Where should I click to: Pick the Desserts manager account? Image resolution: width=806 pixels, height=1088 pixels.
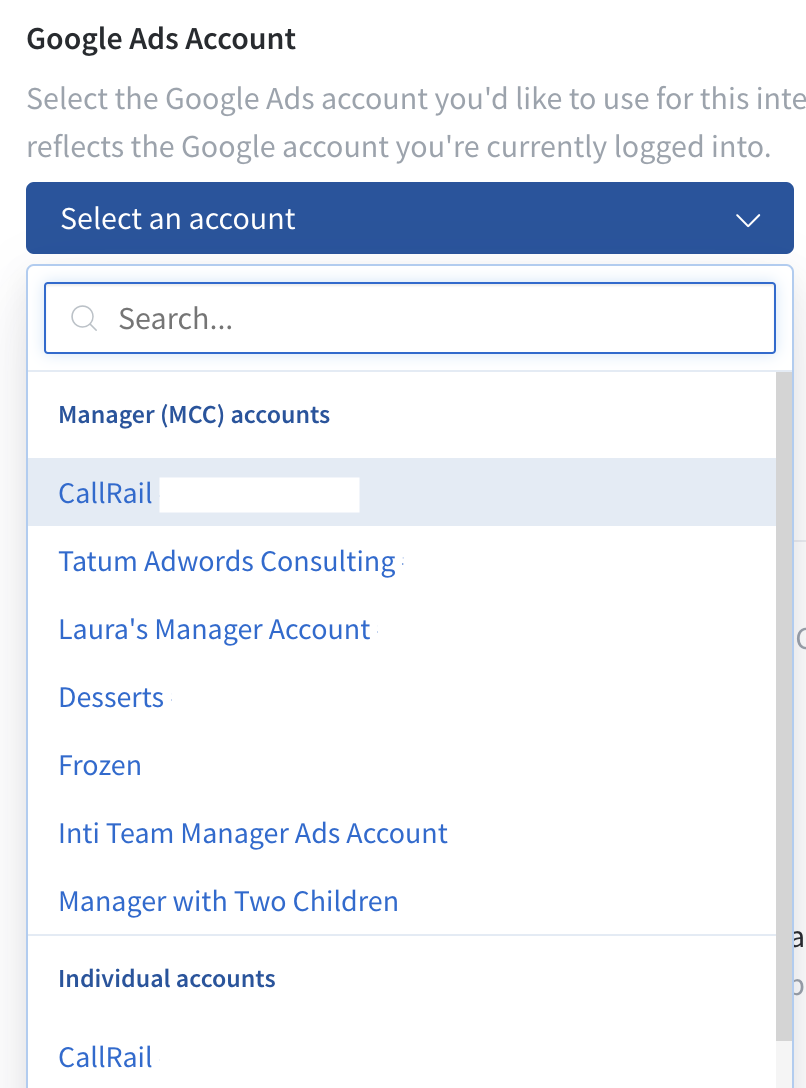tap(402, 697)
